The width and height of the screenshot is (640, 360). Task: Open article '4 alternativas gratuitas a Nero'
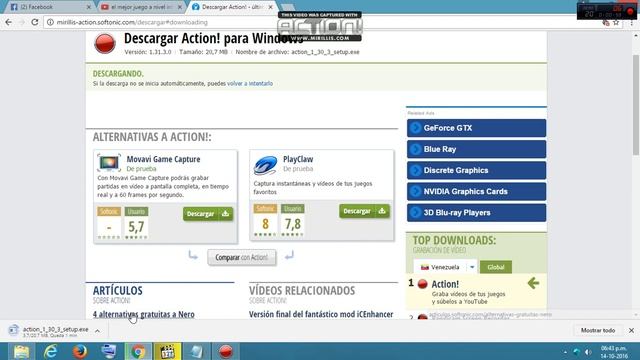tap(144, 314)
